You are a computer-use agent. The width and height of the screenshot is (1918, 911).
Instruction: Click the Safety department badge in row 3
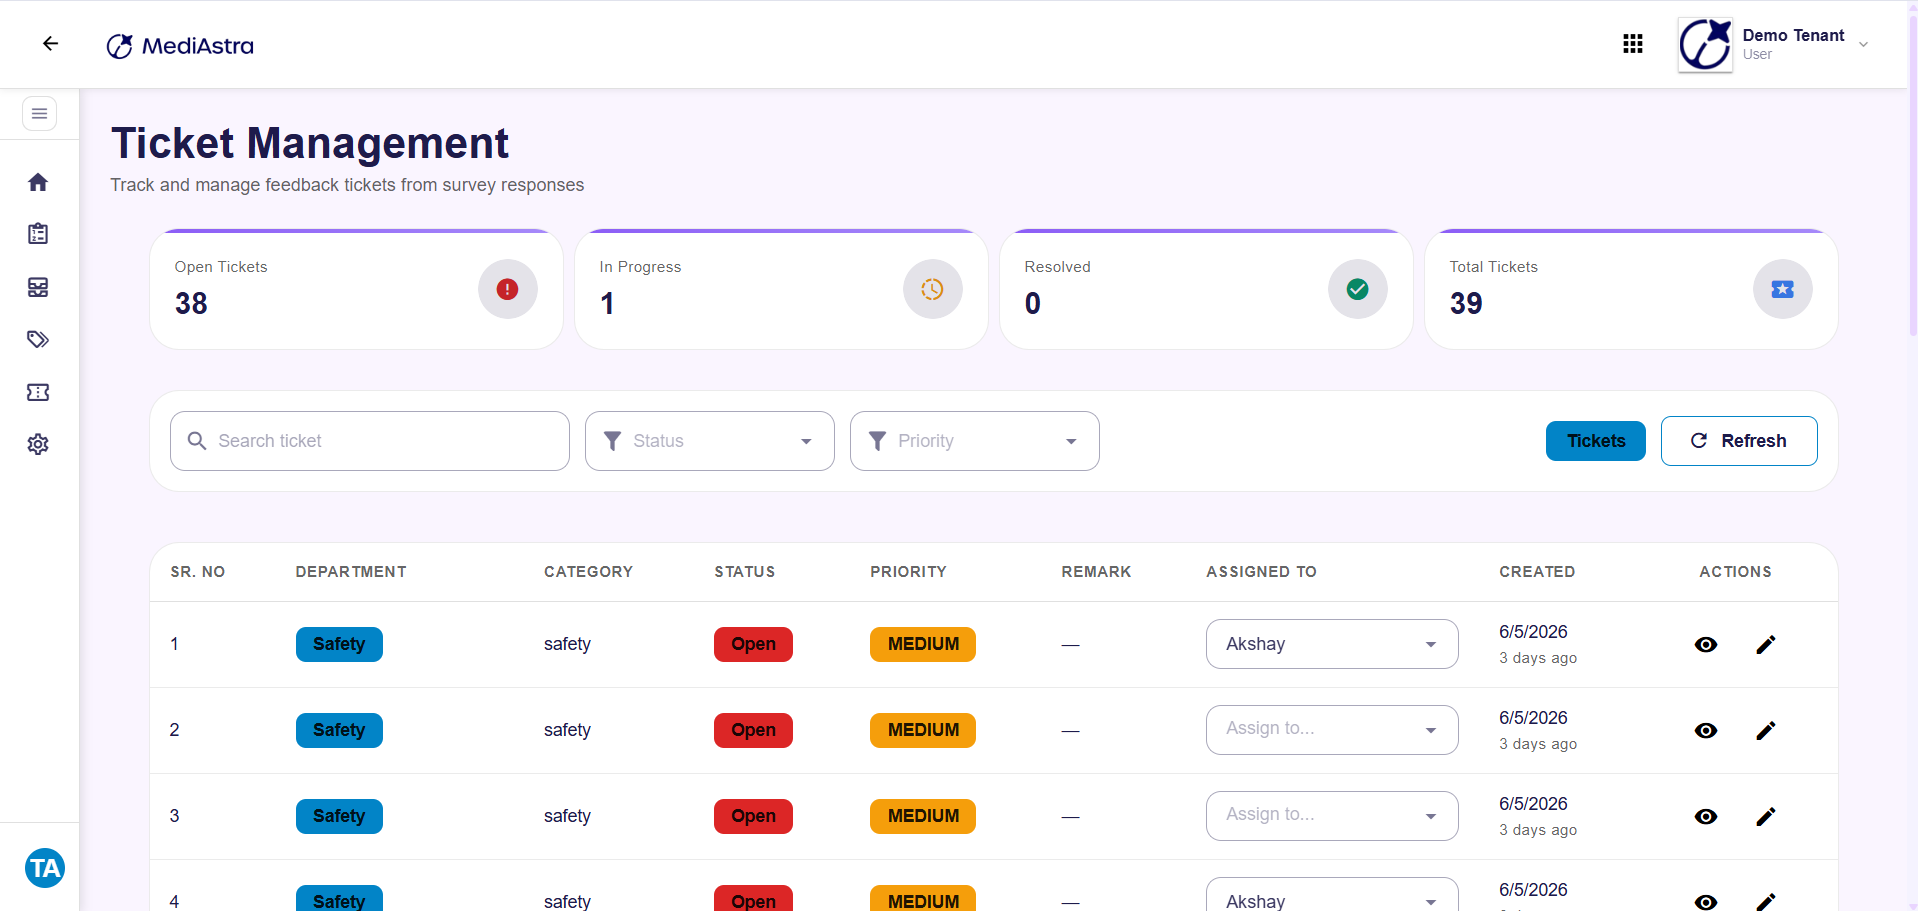(x=339, y=816)
